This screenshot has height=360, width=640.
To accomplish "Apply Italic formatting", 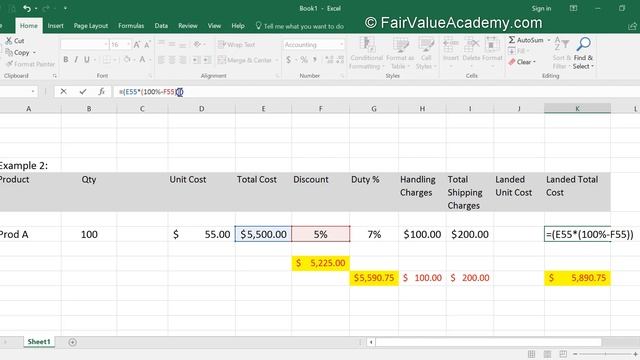I will pyautogui.click(x=76, y=60).
